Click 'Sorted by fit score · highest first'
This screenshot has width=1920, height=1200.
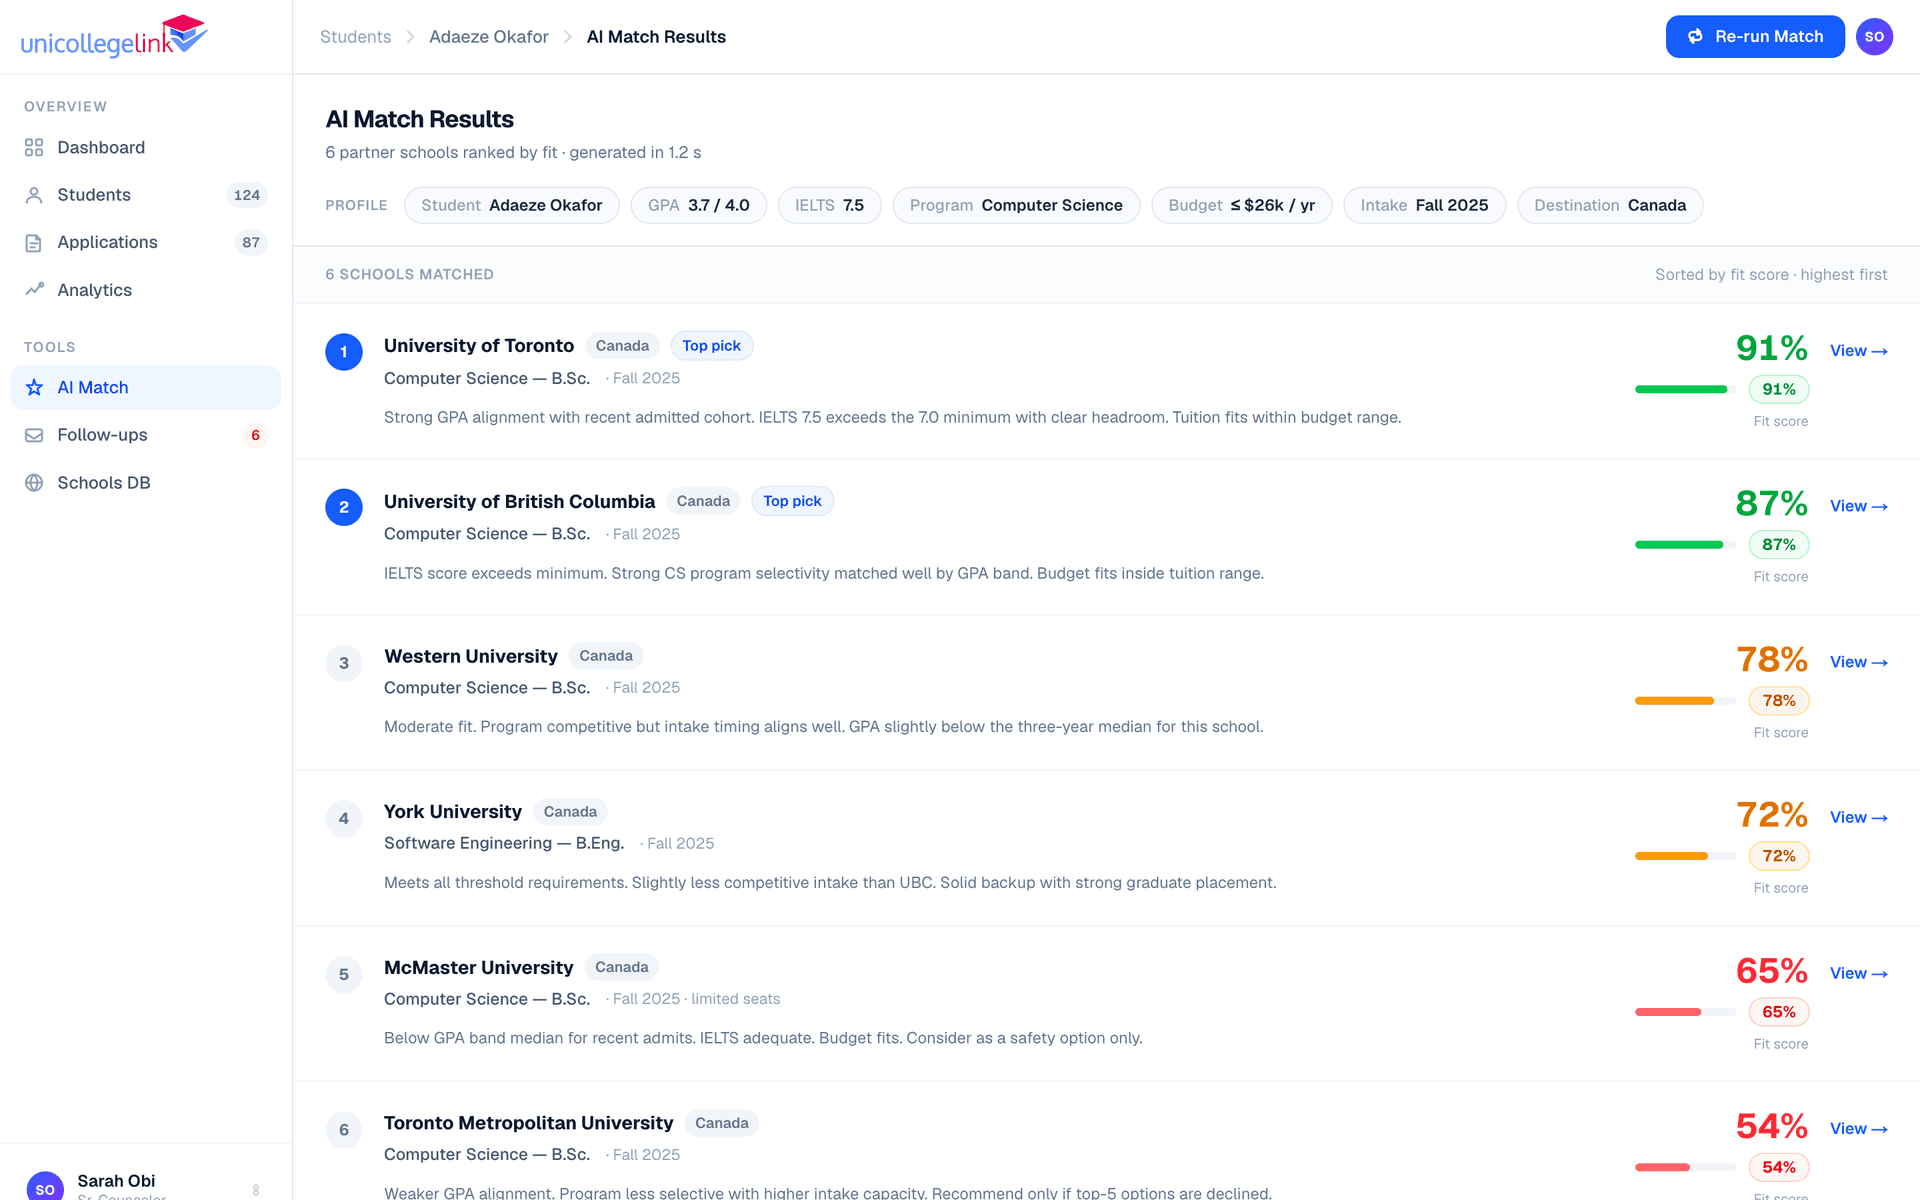[1771, 275]
